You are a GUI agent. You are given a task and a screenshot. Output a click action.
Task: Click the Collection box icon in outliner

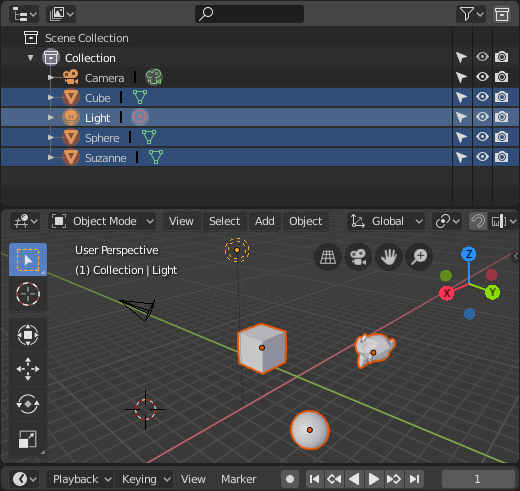pos(51,58)
